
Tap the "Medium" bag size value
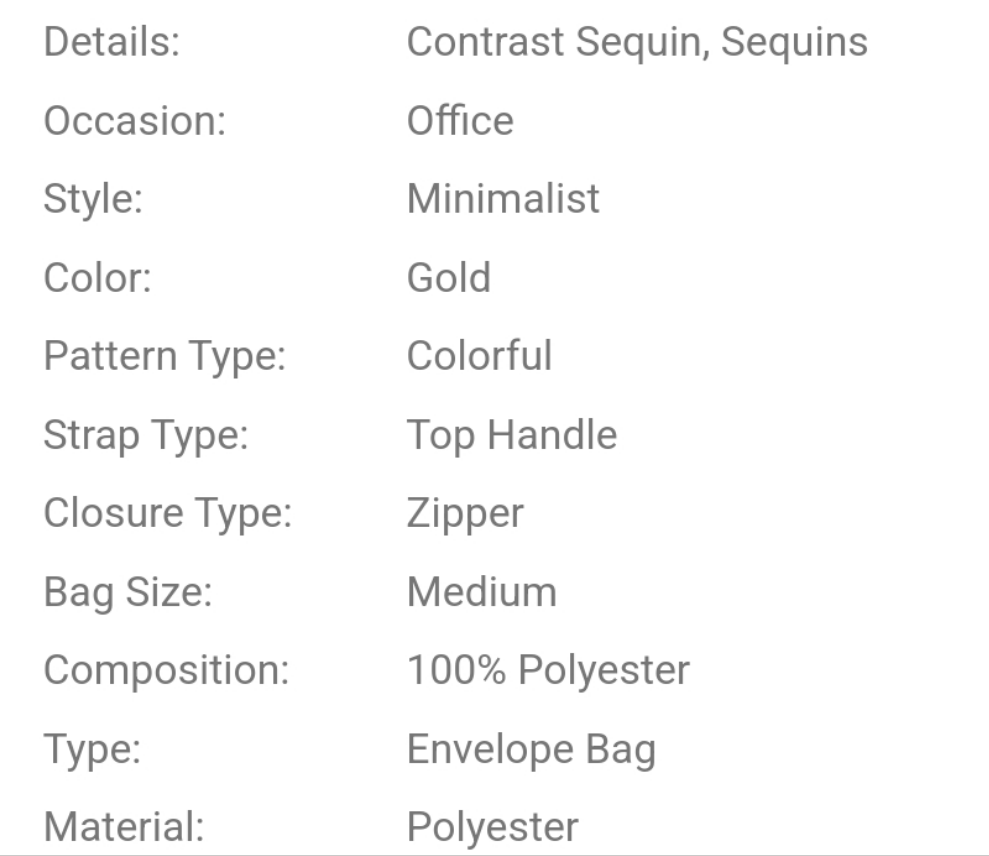(x=481, y=592)
